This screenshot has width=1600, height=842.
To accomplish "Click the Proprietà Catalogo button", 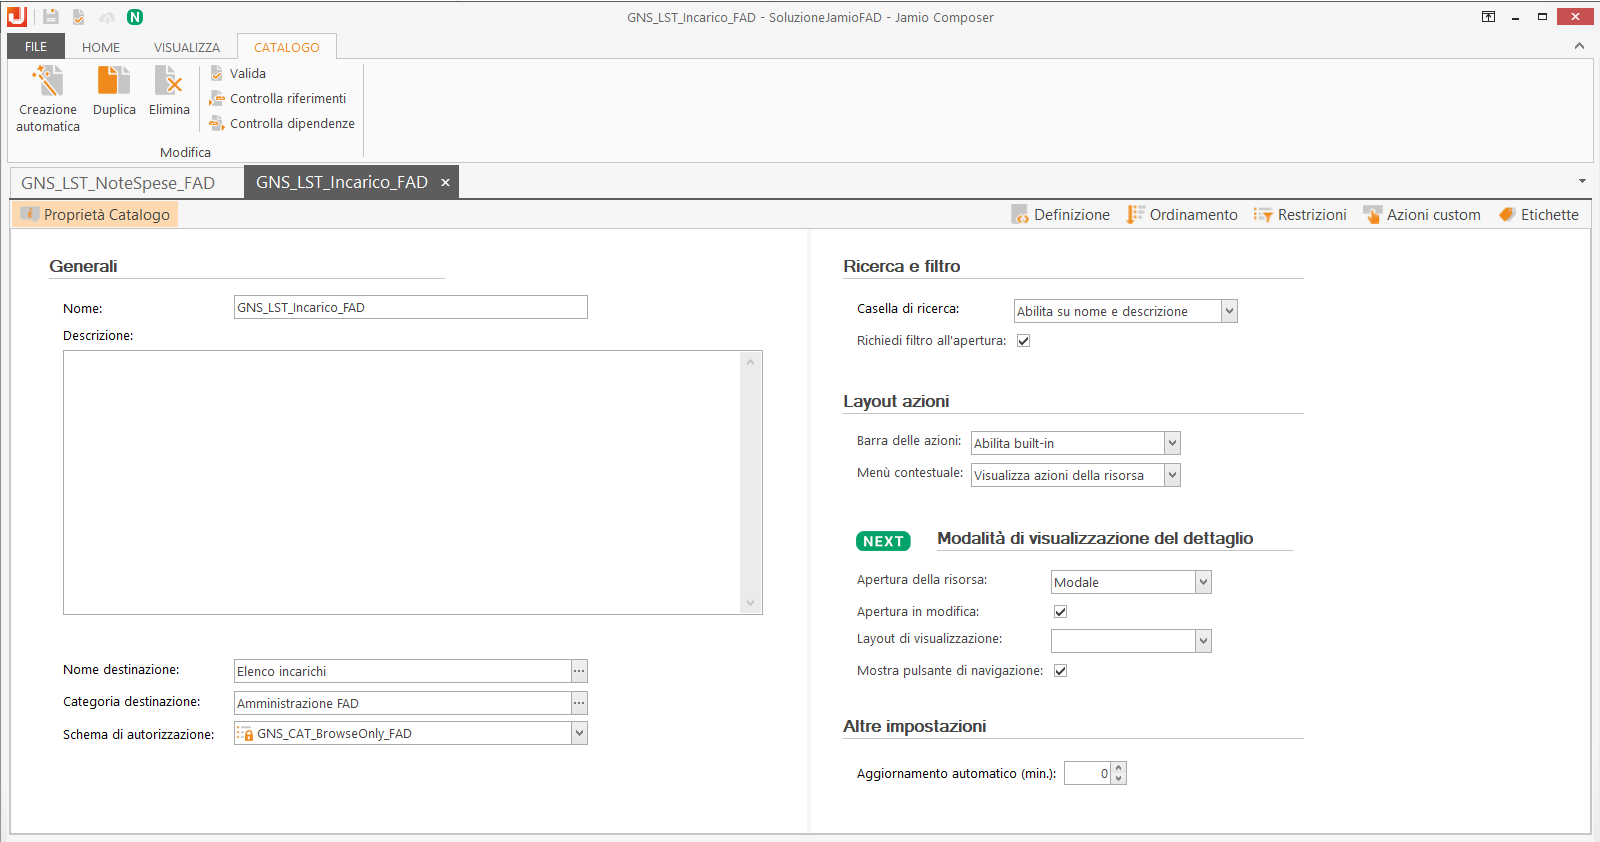I will (96, 215).
